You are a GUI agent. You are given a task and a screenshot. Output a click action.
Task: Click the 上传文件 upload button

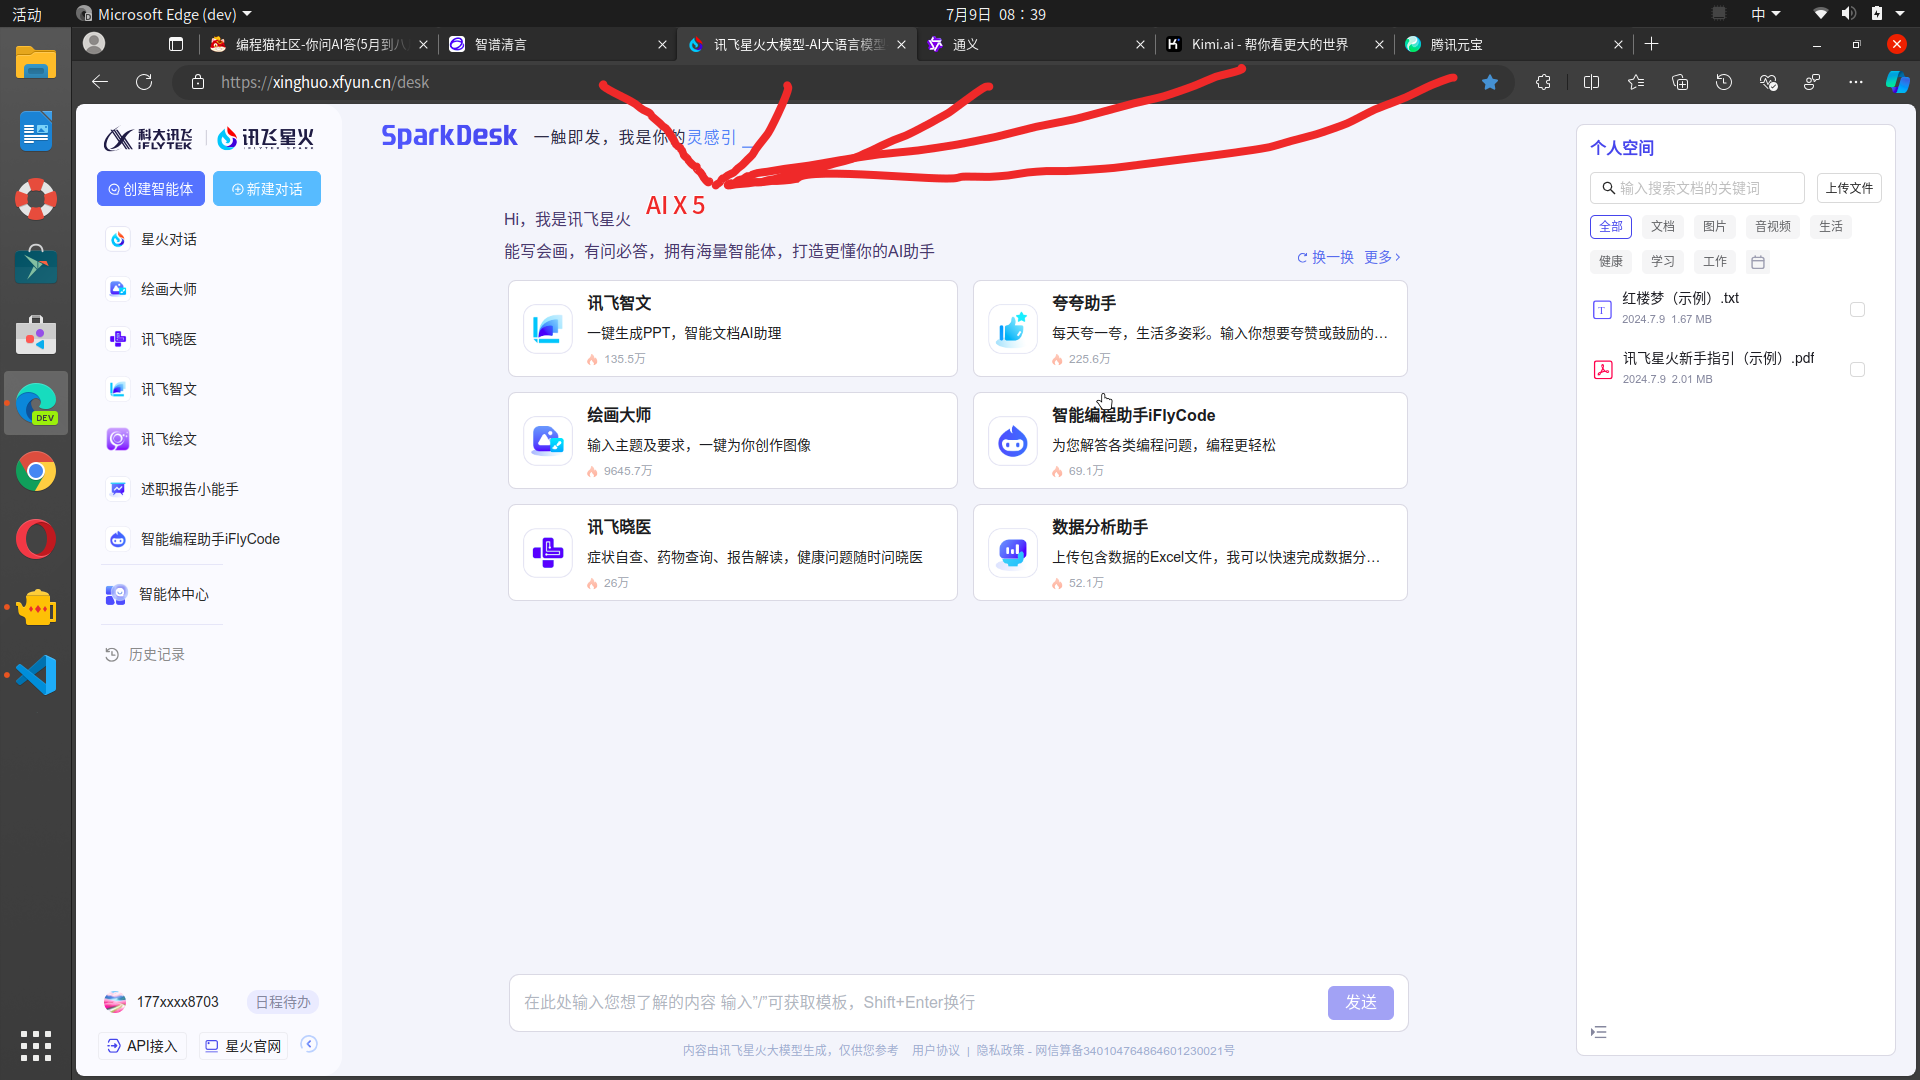[x=1849, y=188]
